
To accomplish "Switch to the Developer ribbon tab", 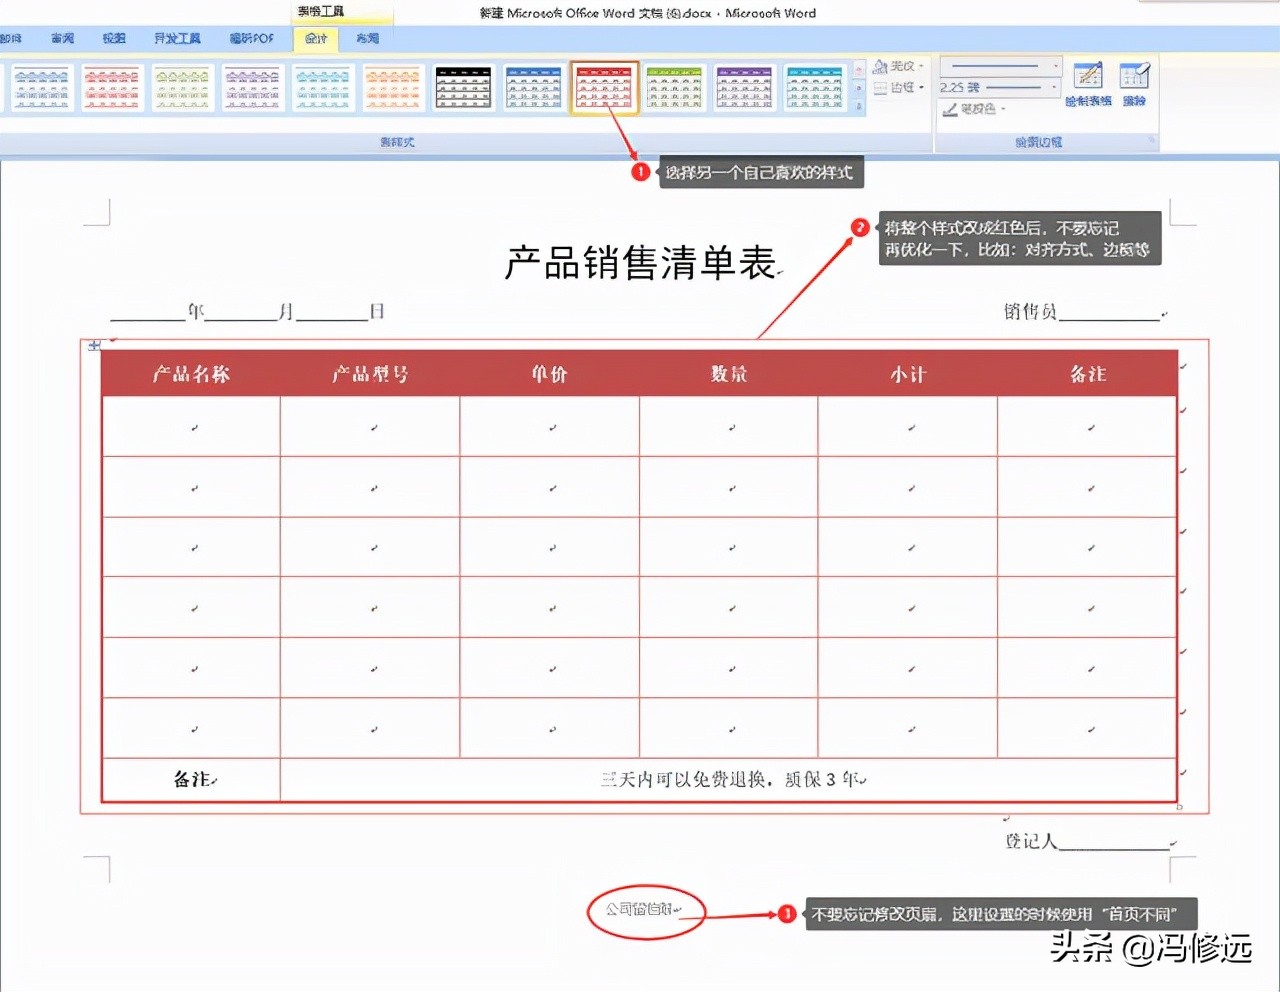I will pos(180,38).
